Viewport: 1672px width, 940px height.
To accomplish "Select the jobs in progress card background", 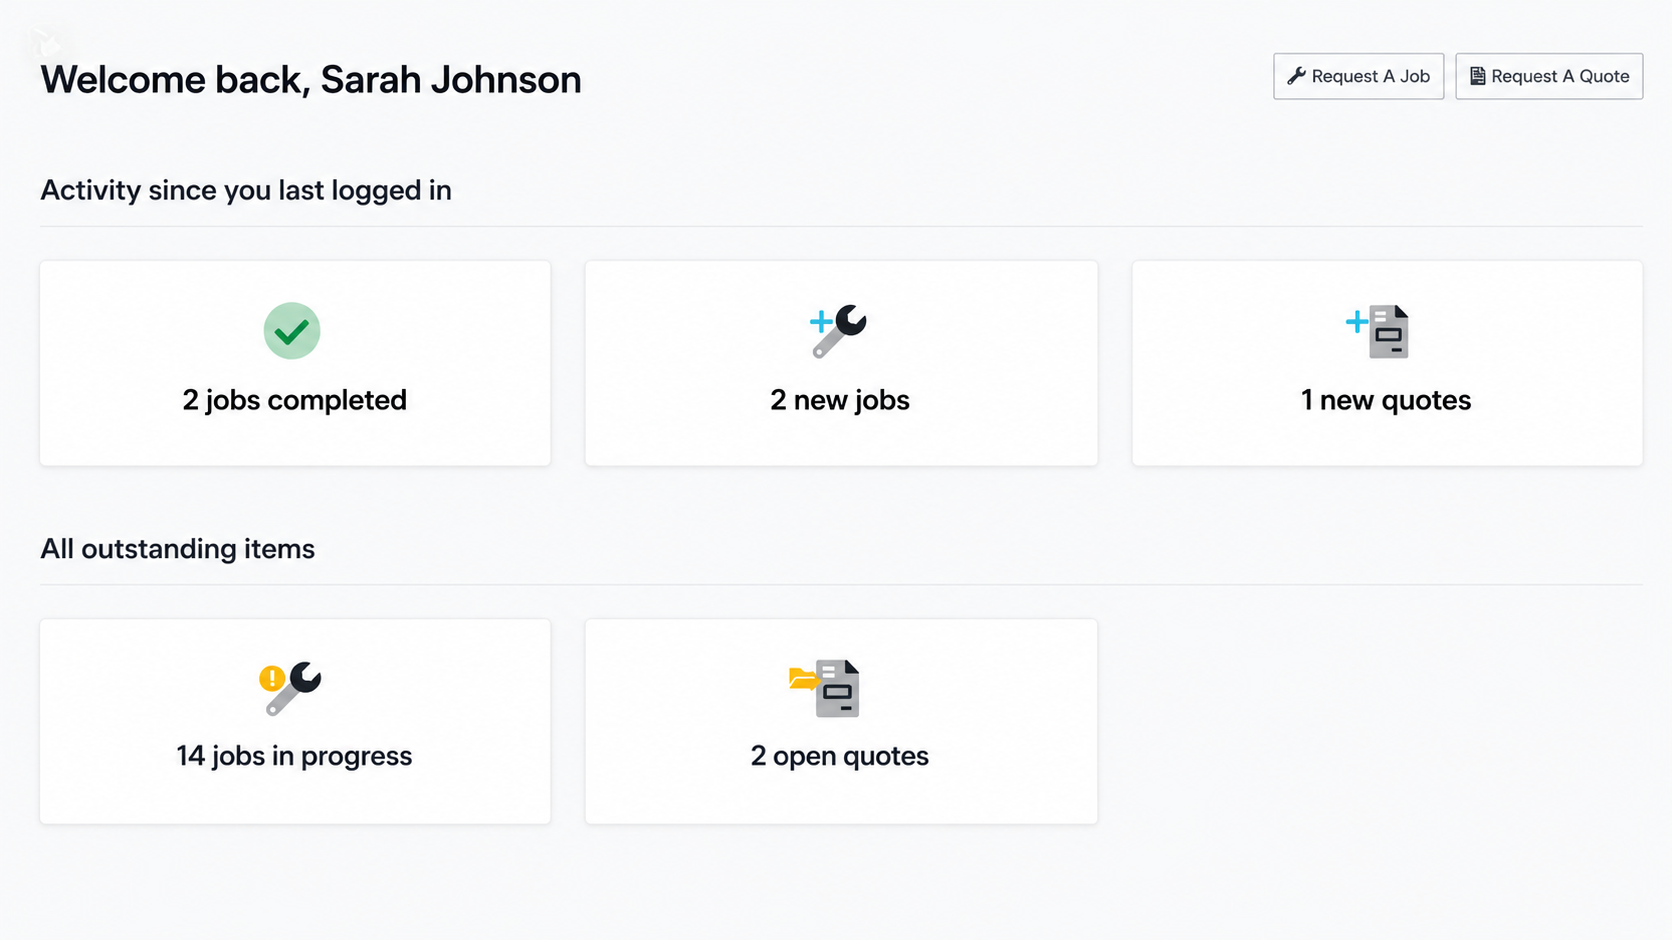I will [x=295, y=721].
